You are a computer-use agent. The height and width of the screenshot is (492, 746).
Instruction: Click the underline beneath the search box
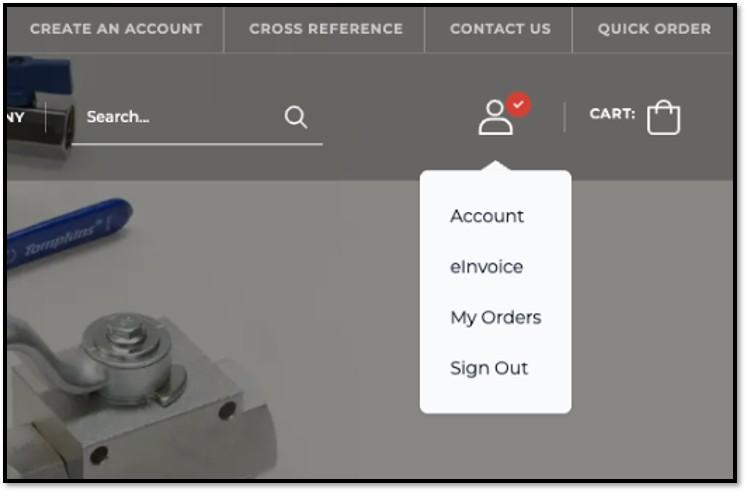click(197, 144)
